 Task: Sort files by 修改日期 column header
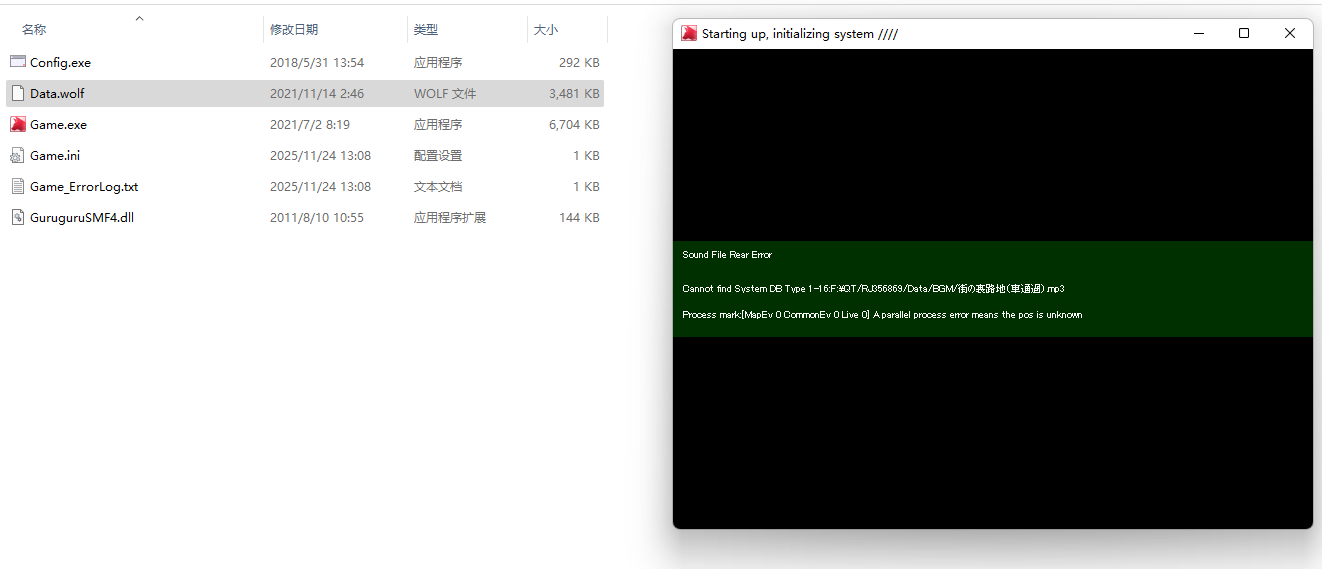(x=294, y=30)
